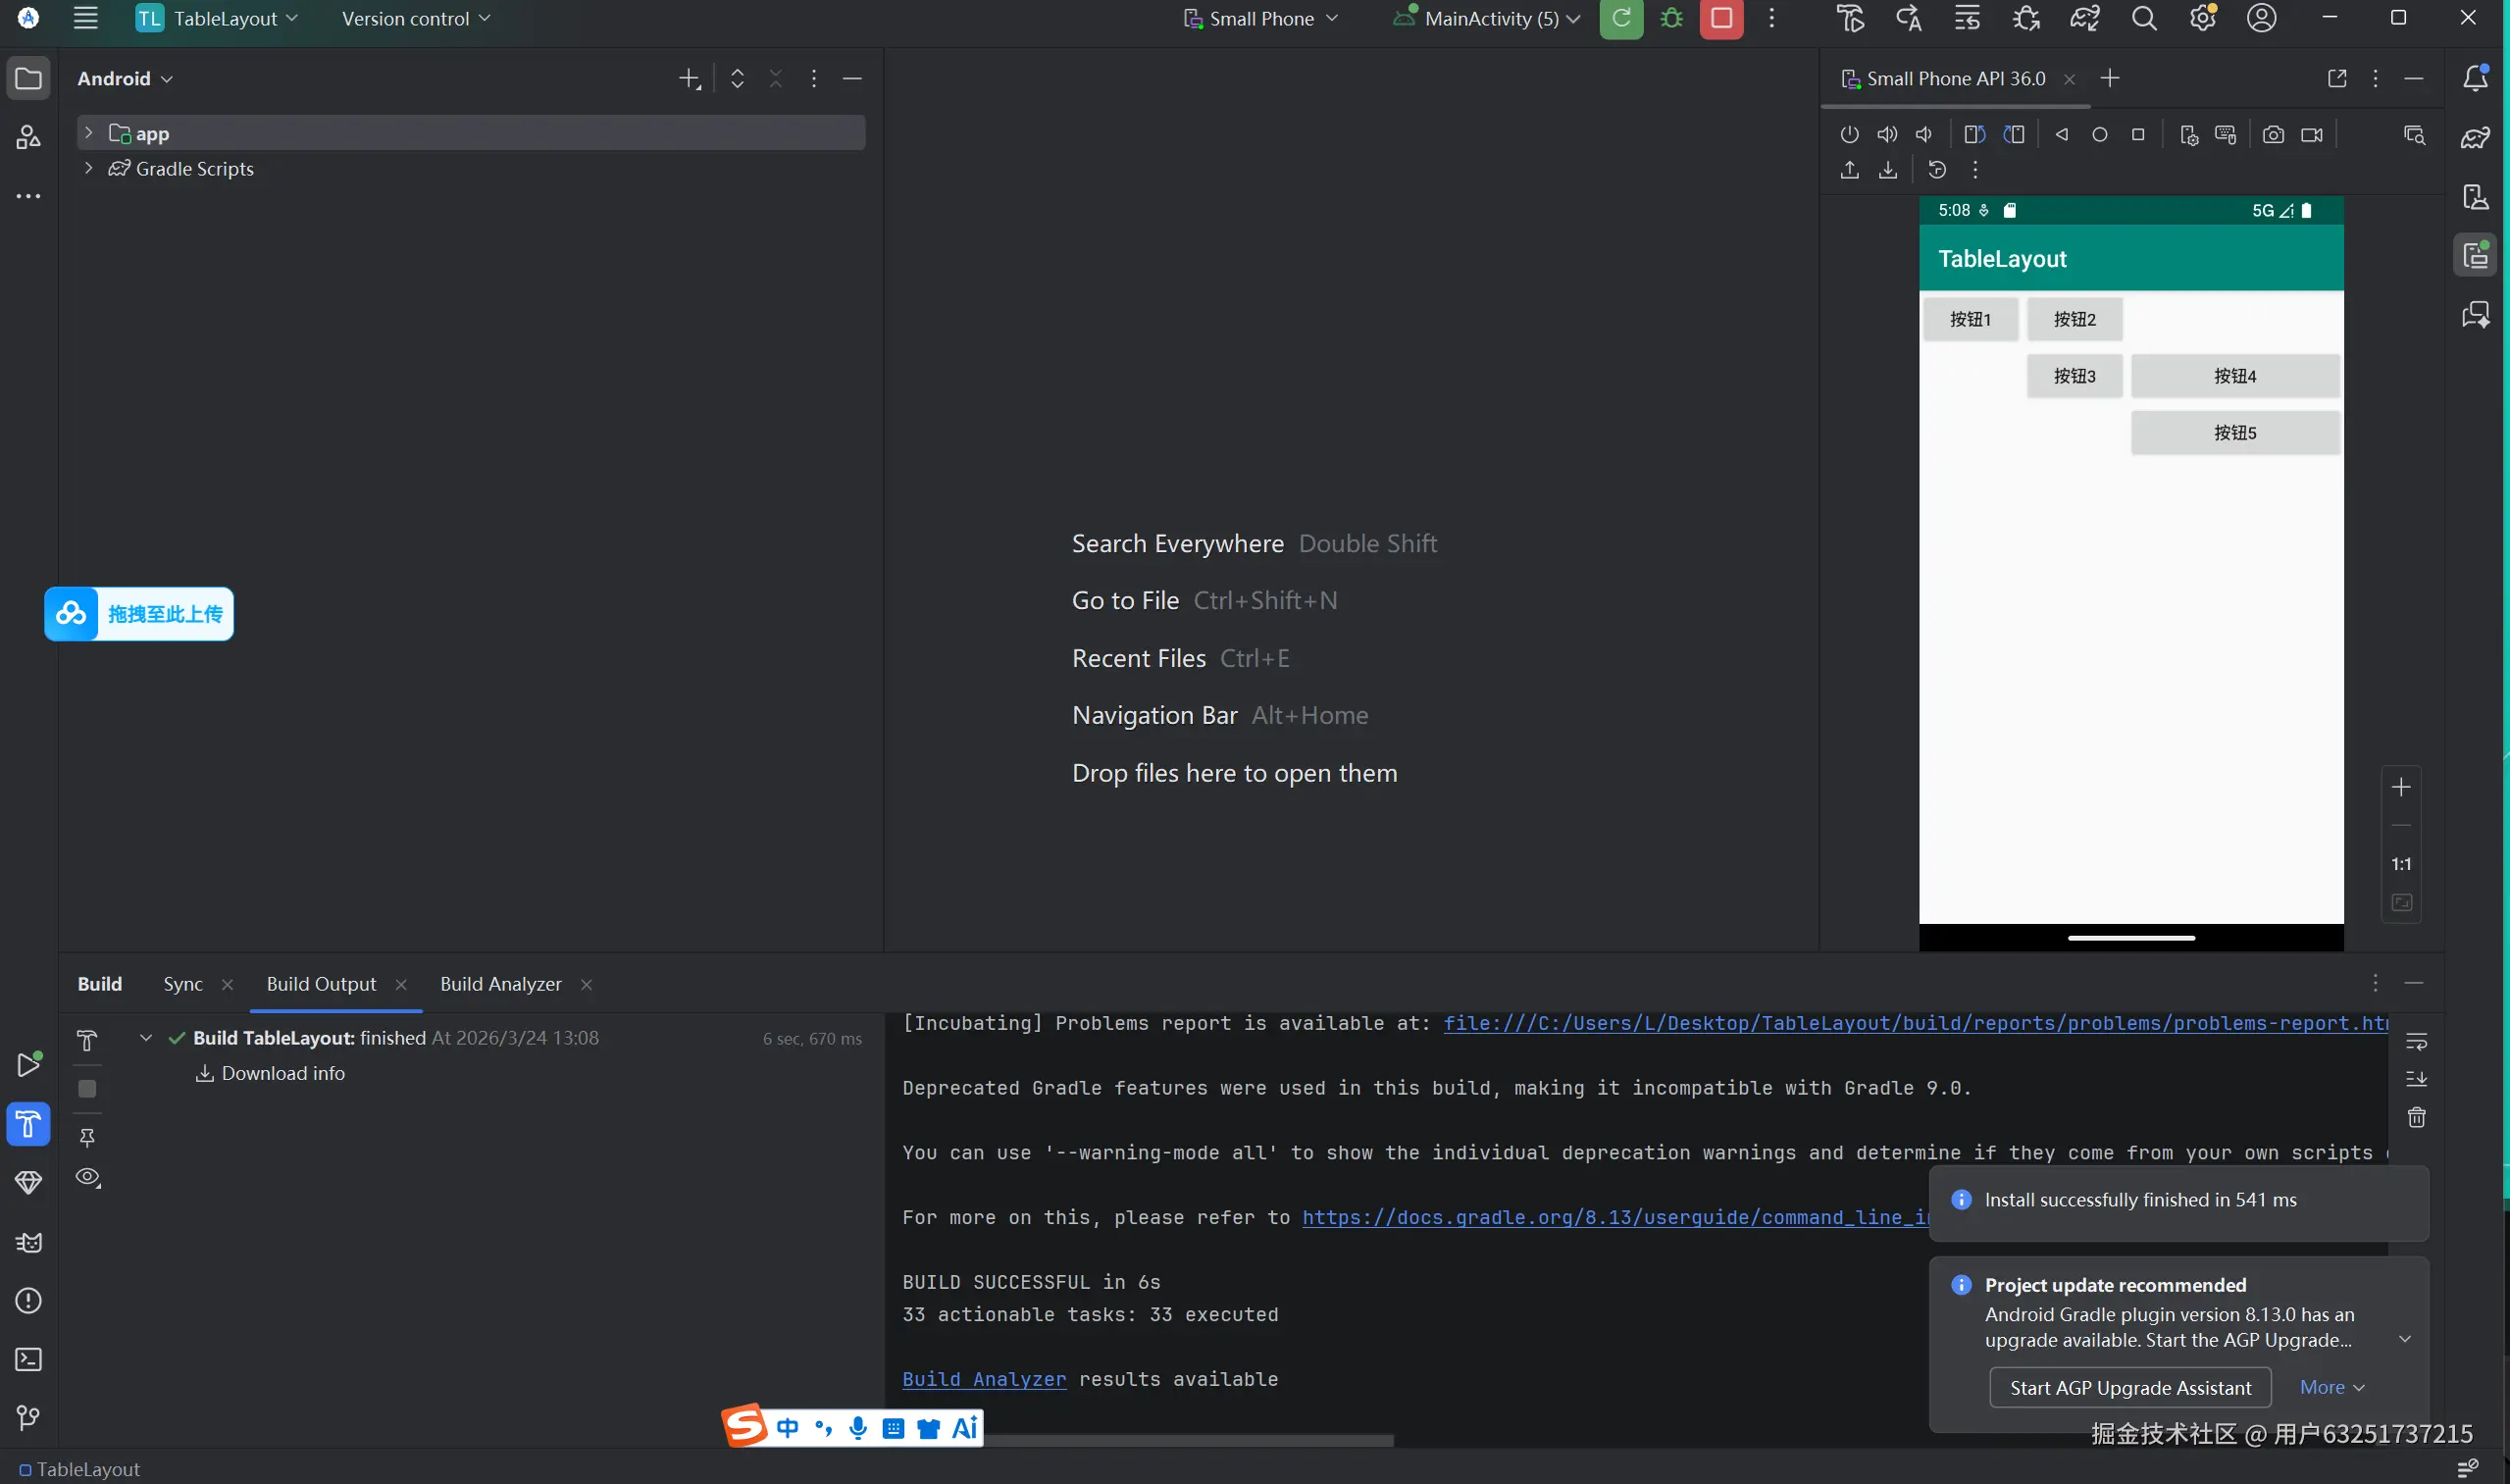2510x1484 pixels.
Task: Open Terminal tool window in left sidebar
Action: (28, 1359)
